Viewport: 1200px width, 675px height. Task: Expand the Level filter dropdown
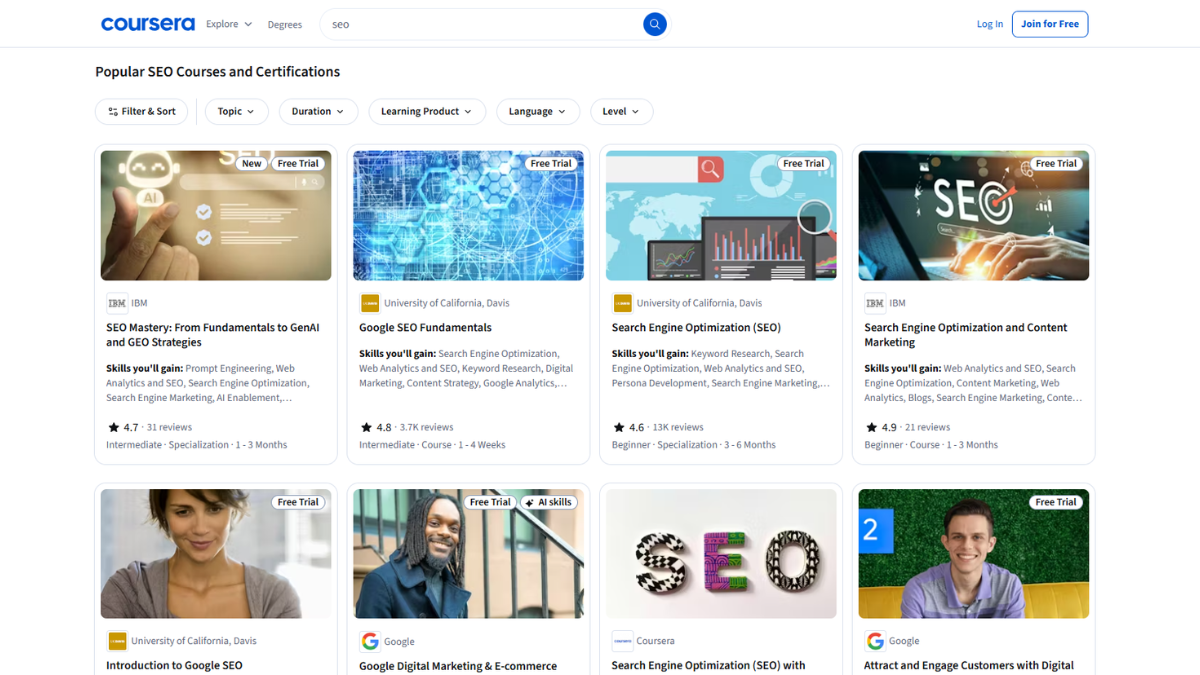621,111
